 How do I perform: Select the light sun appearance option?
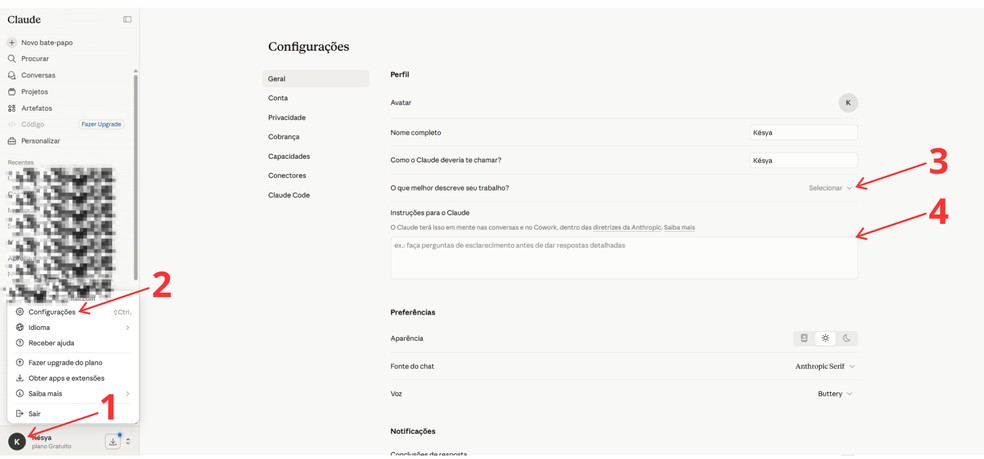pos(825,338)
